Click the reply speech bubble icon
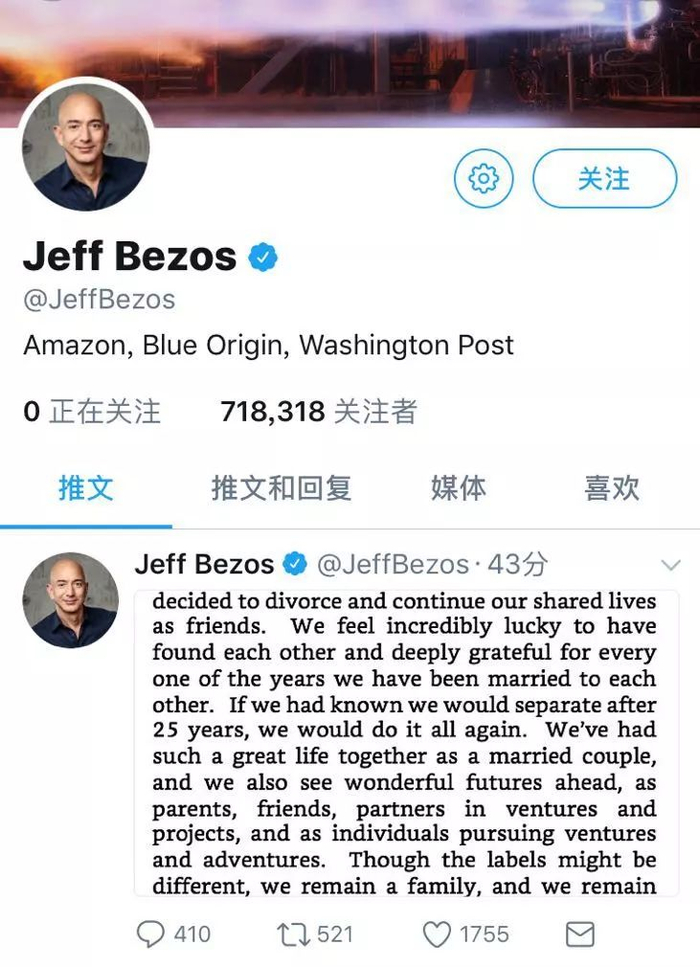The image size is (700, 967). point(151,934)
